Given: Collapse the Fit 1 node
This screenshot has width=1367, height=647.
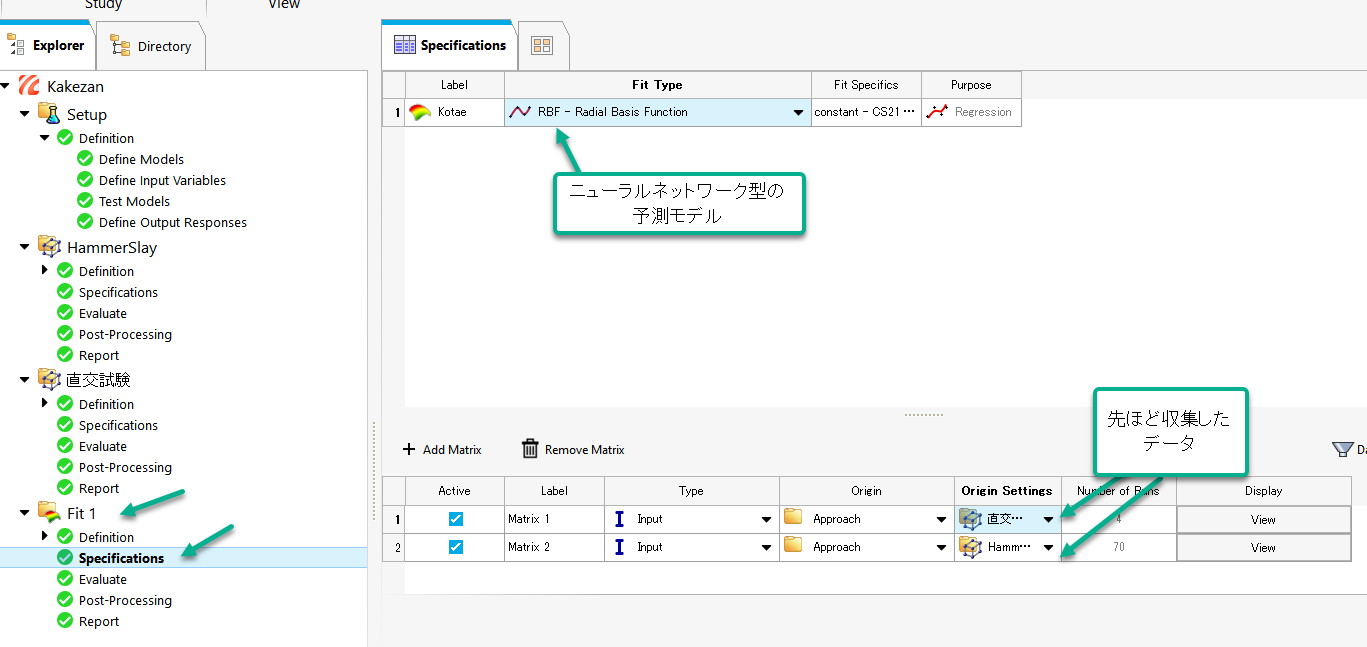Looking at the screenshot, I should pyautogui.click(x=25, y=513).
